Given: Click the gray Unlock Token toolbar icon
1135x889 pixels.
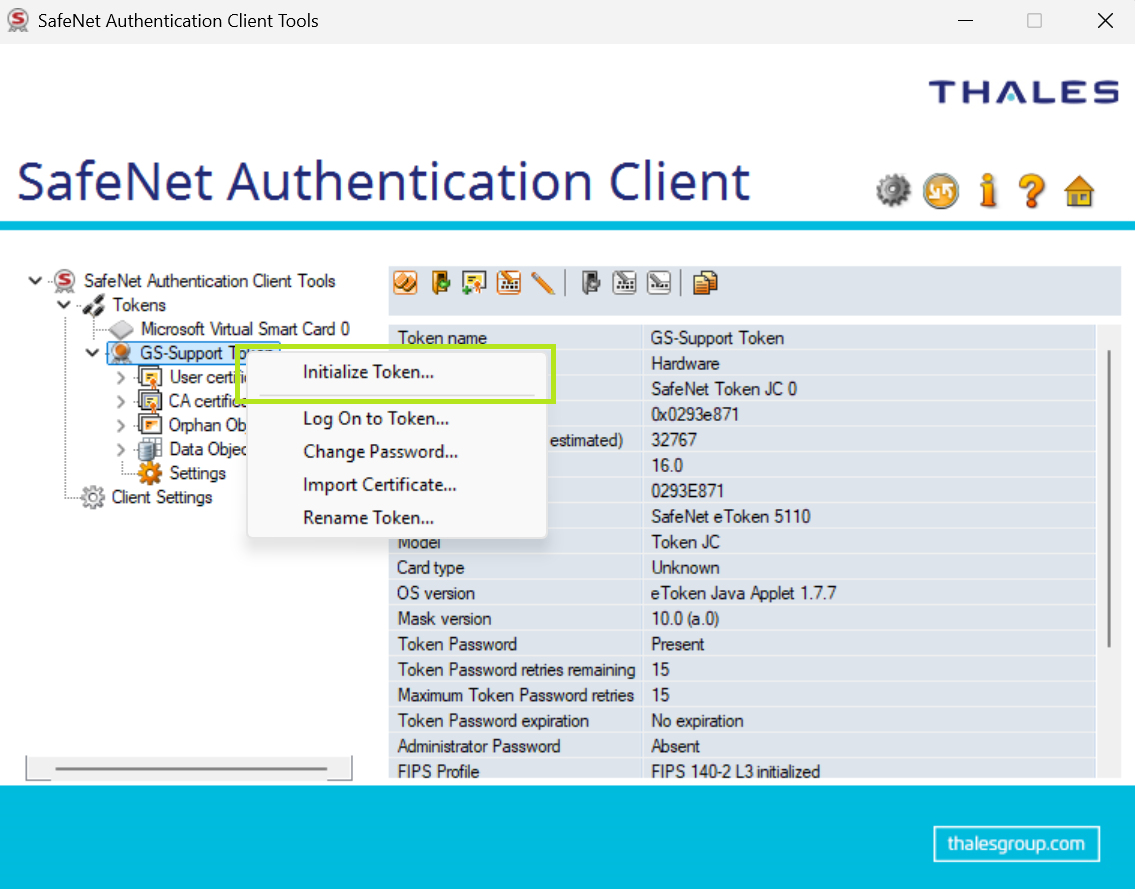Looking at the screenshot, I should pos(659,282).
